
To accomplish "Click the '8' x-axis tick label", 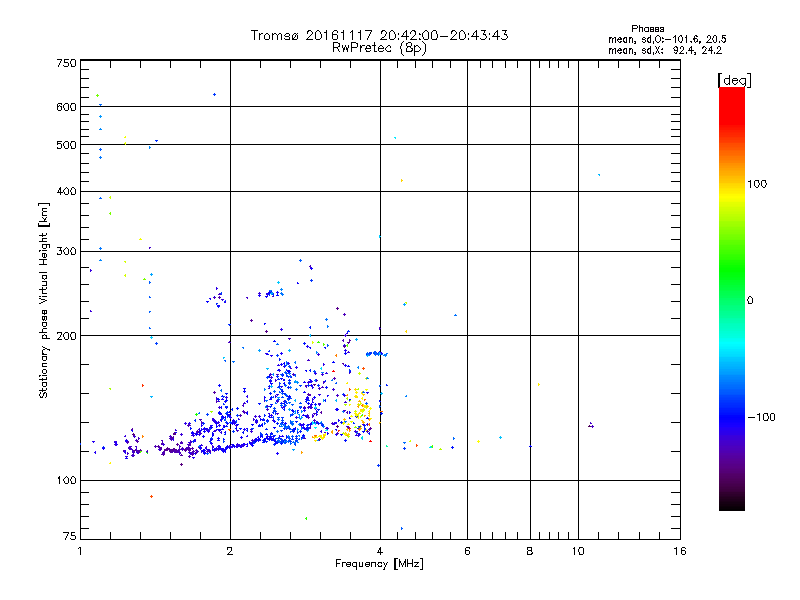I will tap(530, 551).
